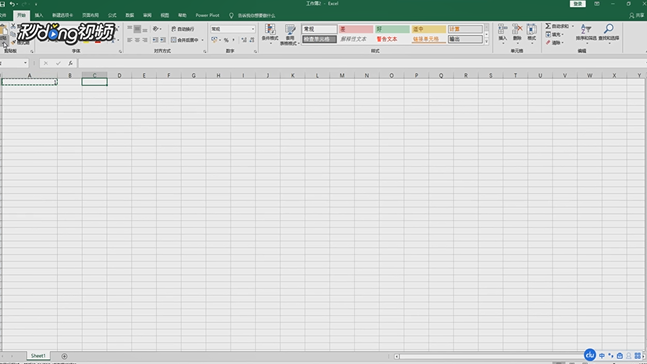The height and width of the screenshot is (364, 647).
Task: Select top align icon
Action: coord(130,29)
